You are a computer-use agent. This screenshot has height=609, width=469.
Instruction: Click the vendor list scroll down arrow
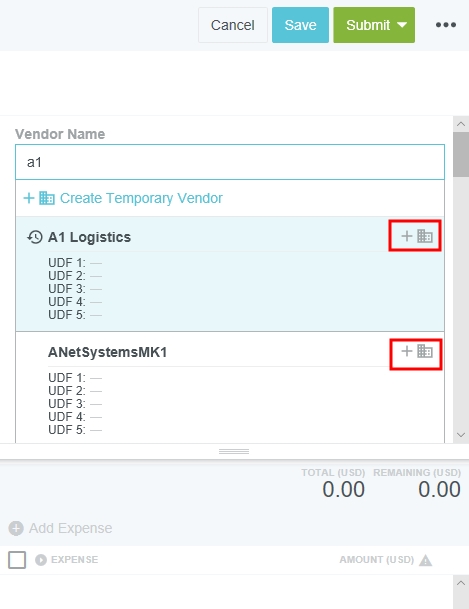(x=461, y=435)
